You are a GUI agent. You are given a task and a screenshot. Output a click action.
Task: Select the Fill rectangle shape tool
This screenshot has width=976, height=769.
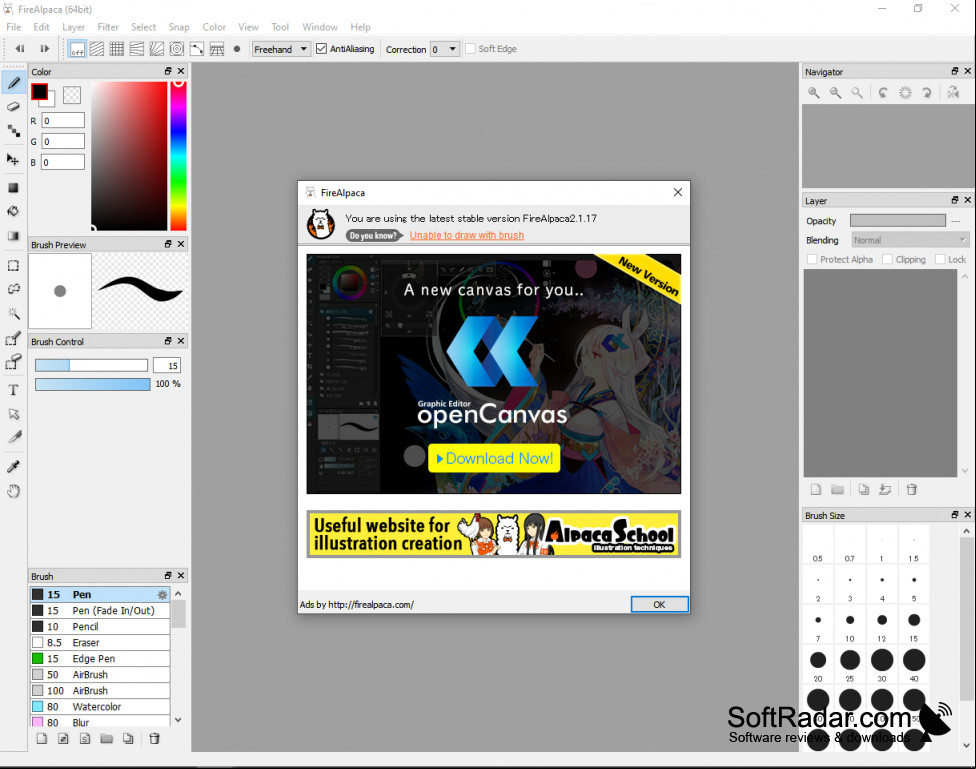pyautogui.click(x=14, y=187)
